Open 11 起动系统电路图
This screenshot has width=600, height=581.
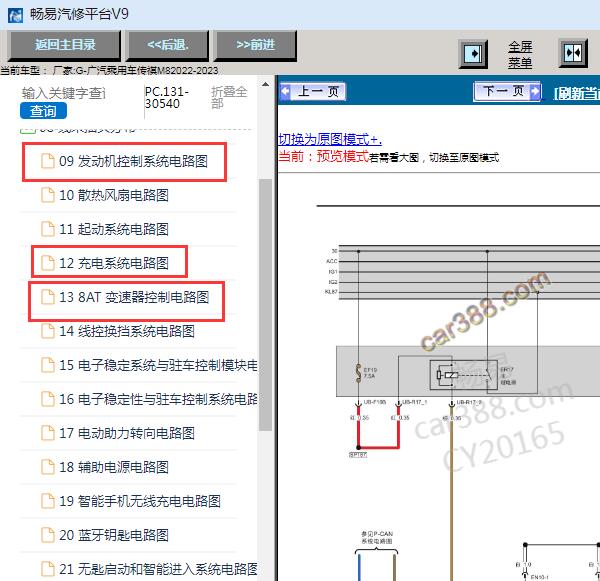[114, 229]
